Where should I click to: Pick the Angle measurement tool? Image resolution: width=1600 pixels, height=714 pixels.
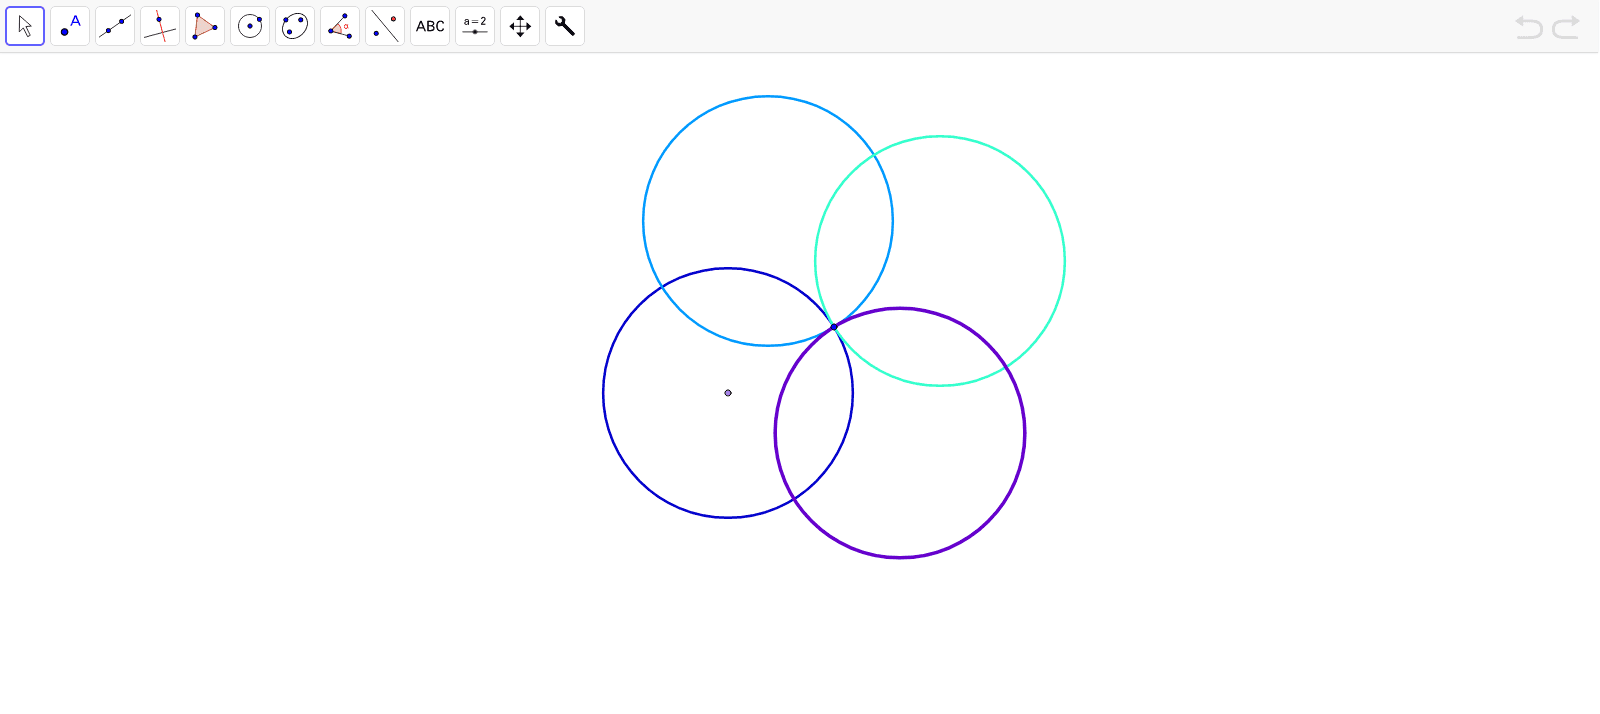click(x=340, y=26)
